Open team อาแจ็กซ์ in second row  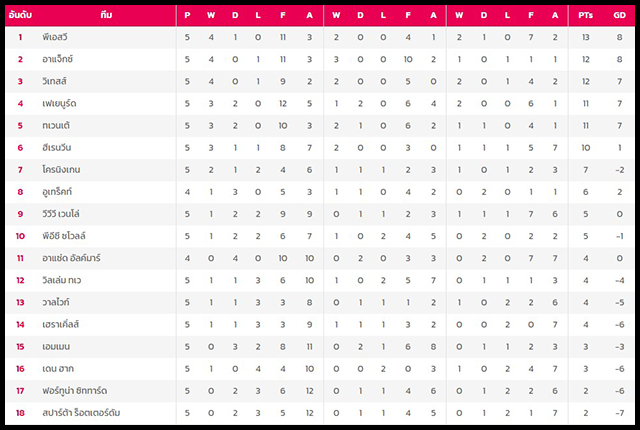(x=58, y=59)
